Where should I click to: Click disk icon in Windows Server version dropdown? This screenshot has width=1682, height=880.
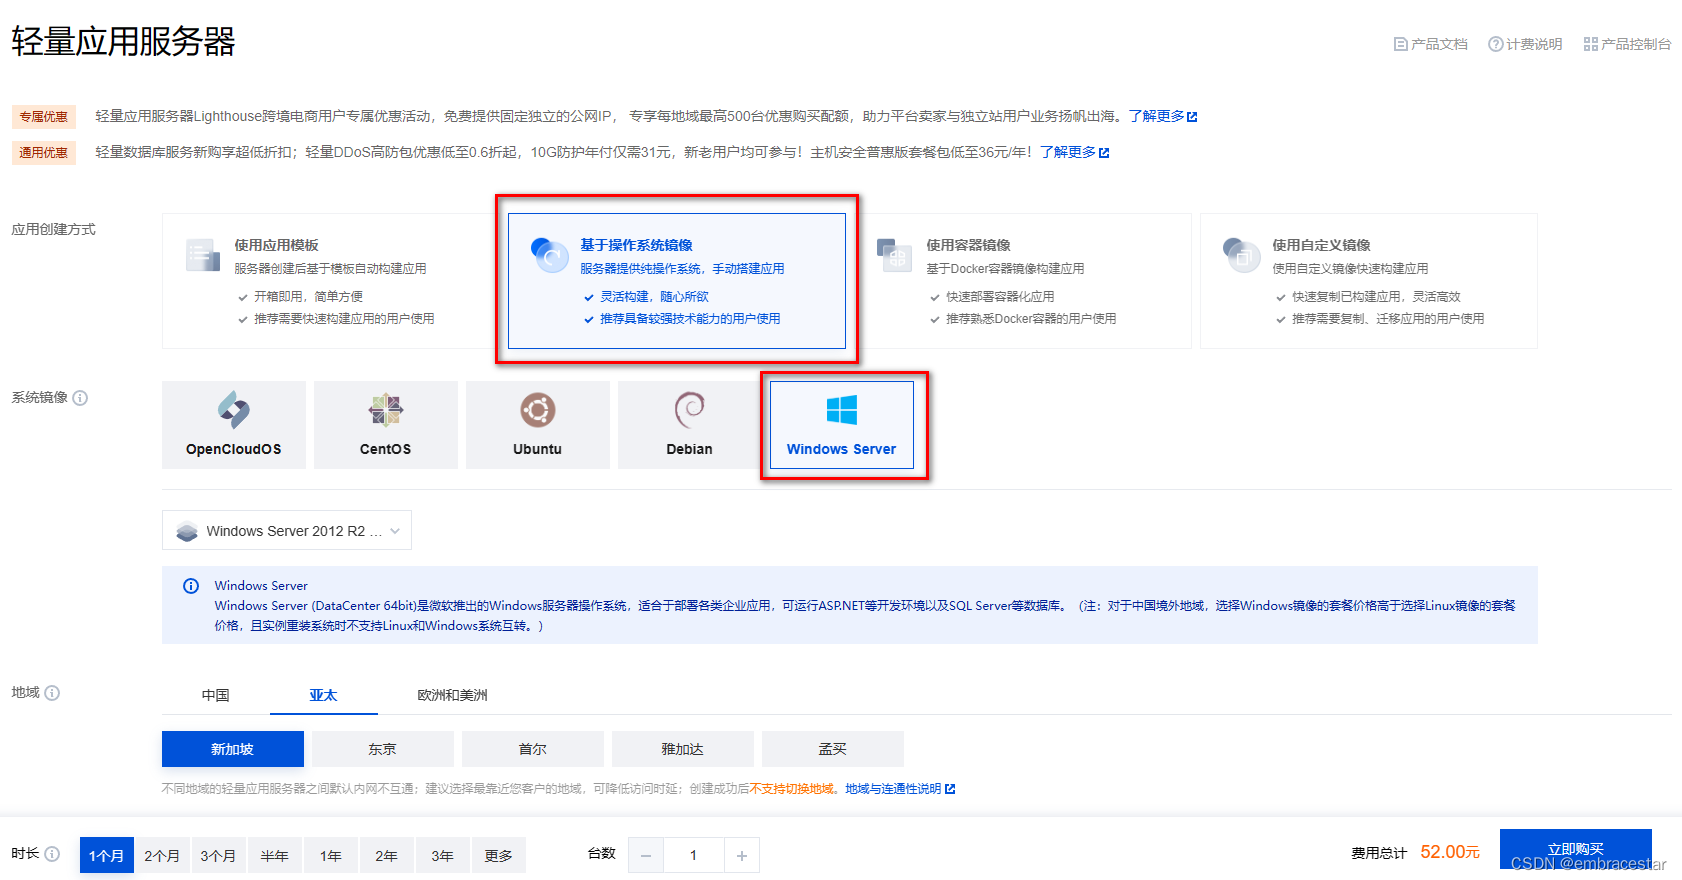point(187,532)
